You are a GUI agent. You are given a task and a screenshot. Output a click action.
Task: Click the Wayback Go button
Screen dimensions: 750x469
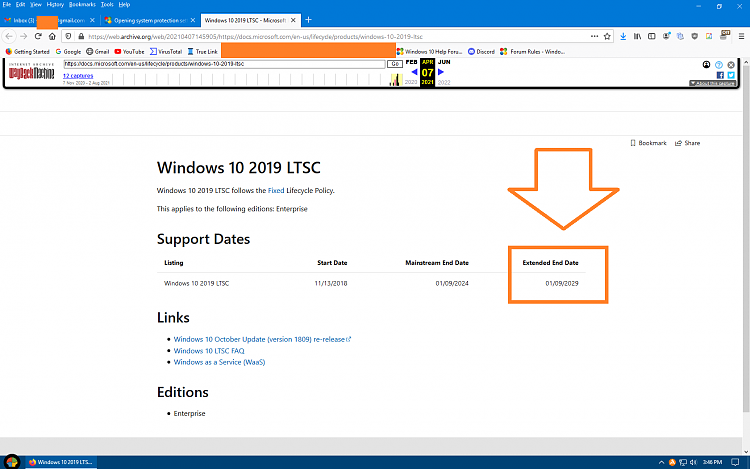(395, 64)
